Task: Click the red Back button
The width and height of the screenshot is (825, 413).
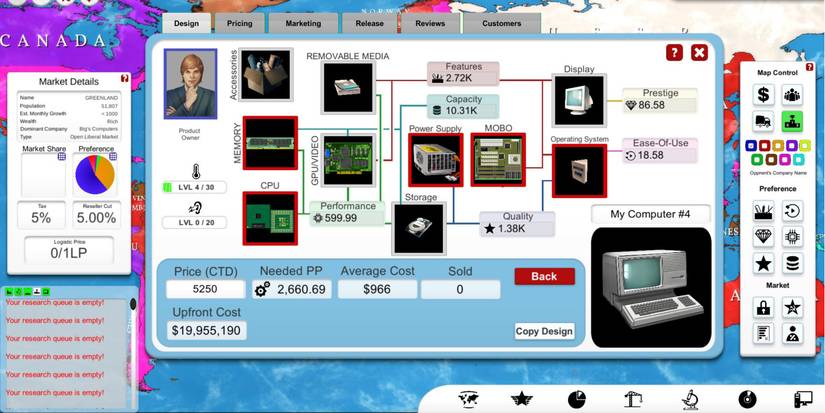Action: coord(545,276)
